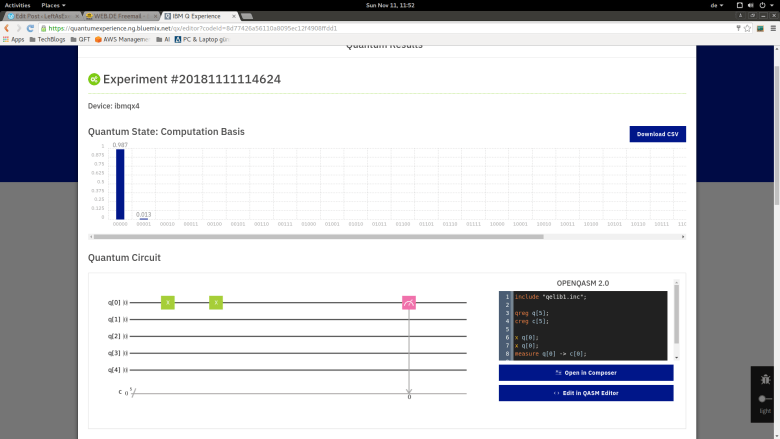Click the network status icon in top bar
The width and height of the screenshot is (780, 439).
(x=740, y=5)
